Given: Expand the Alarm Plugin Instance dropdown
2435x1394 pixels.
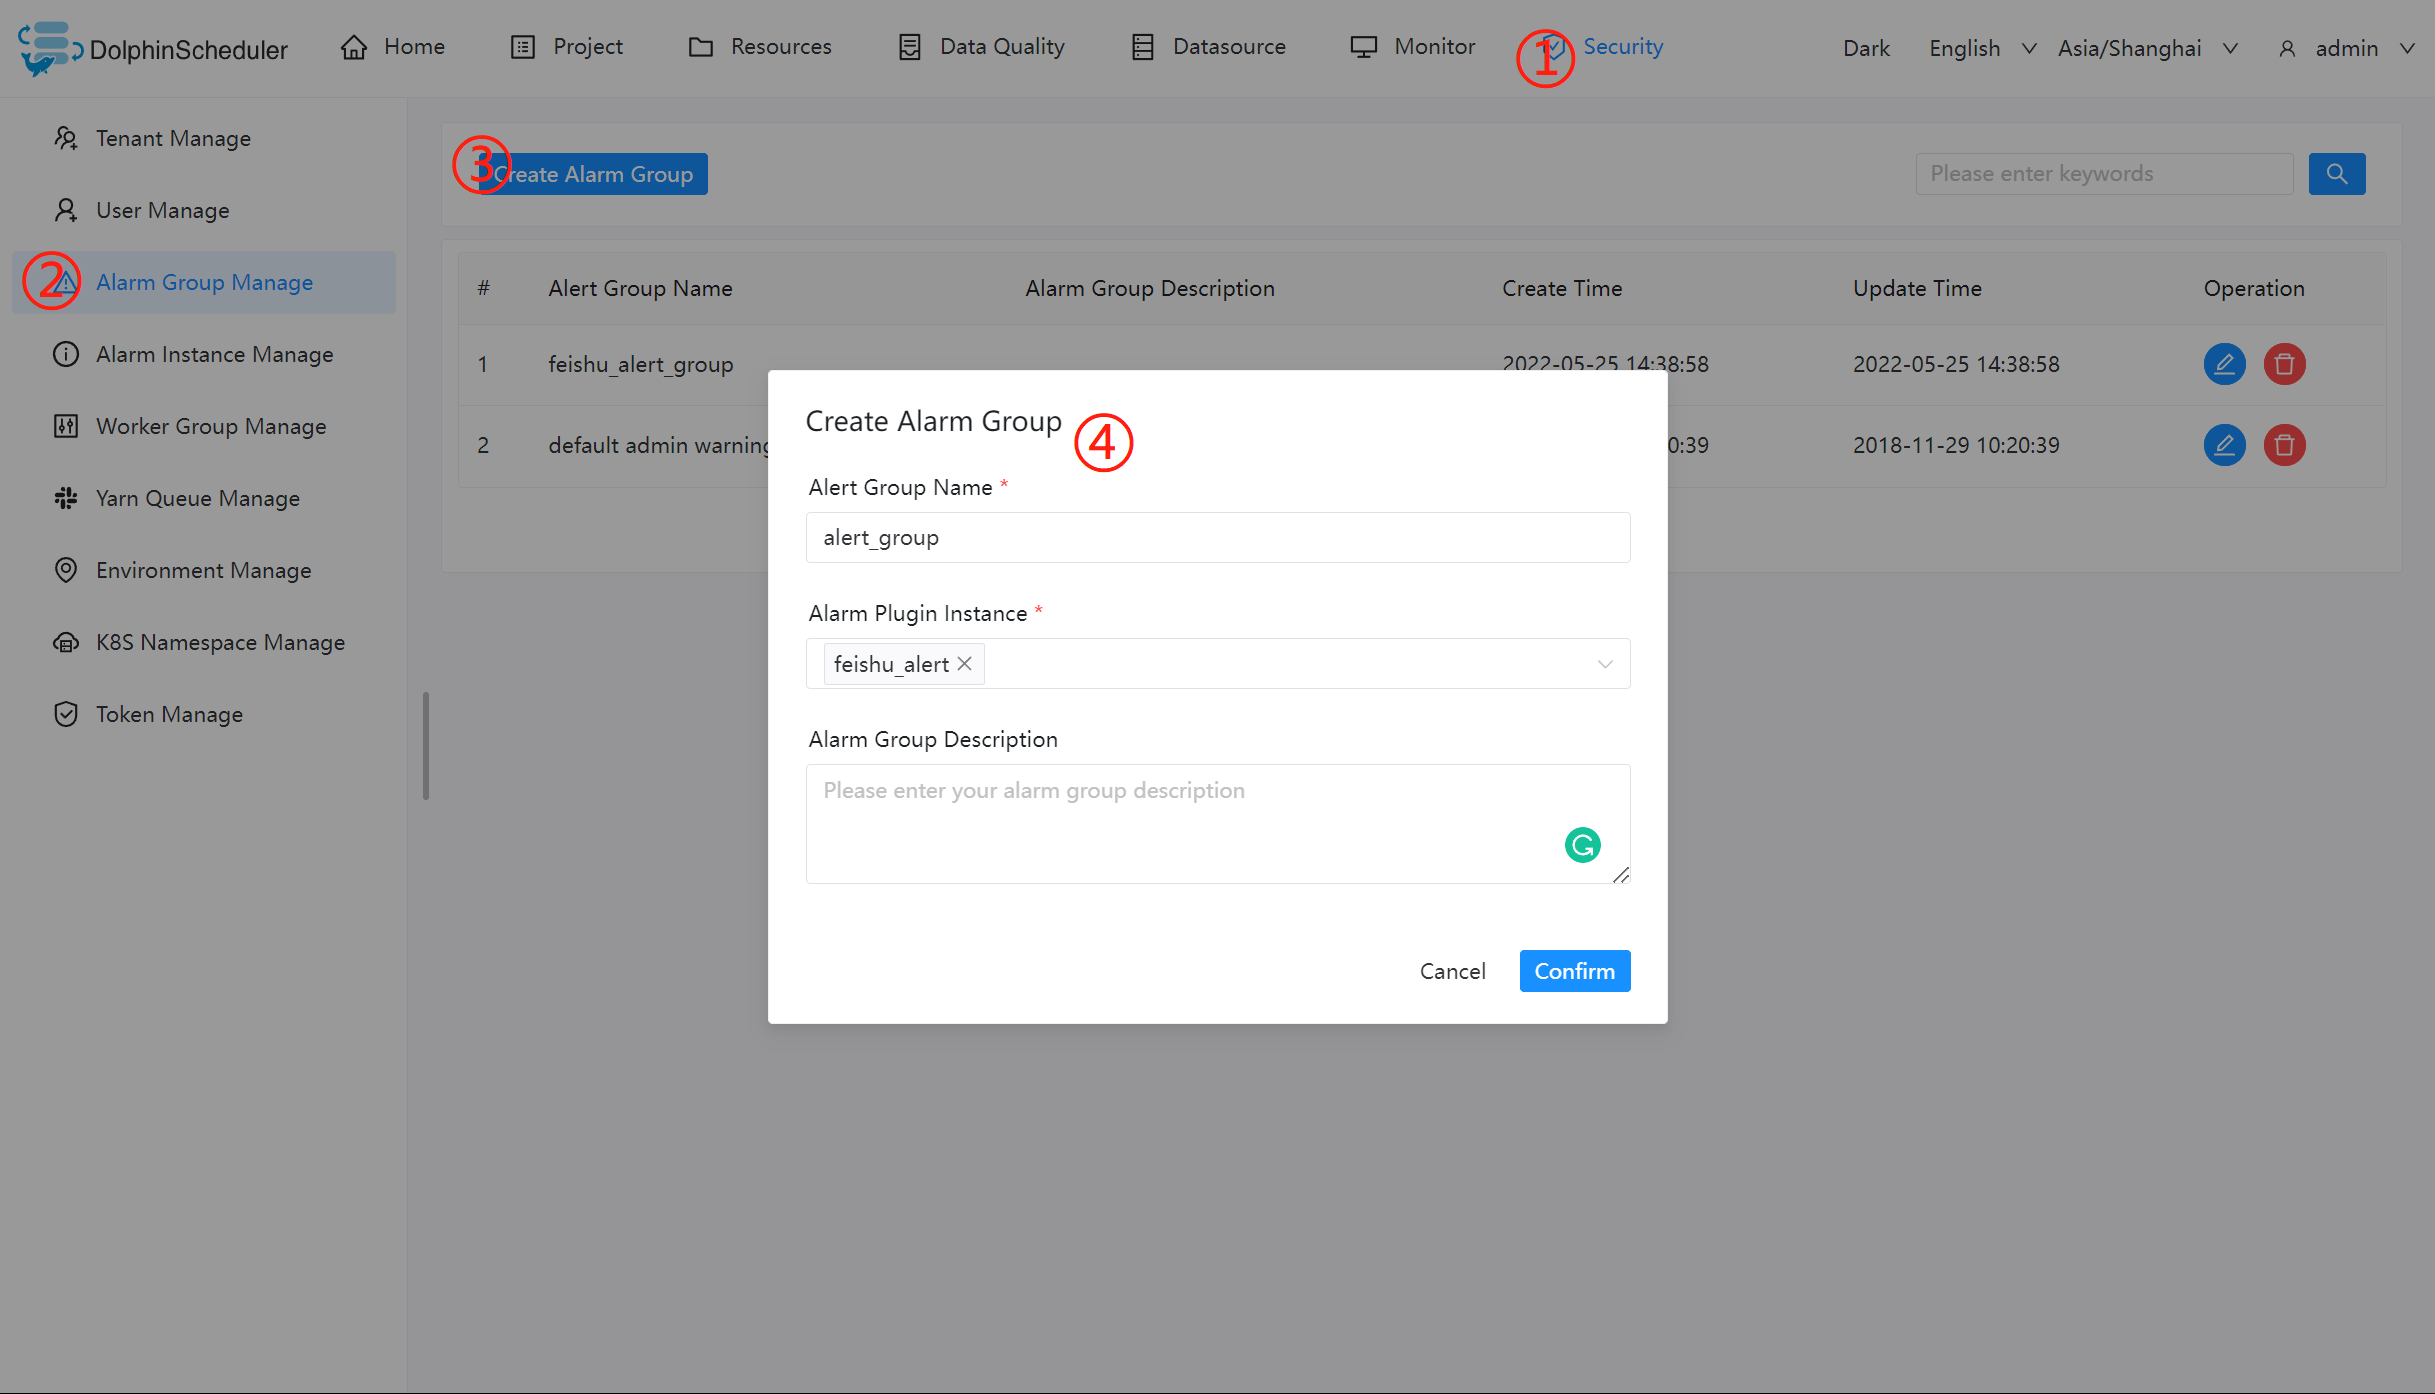Looking at the screenshot, I should pos(1604,664).
